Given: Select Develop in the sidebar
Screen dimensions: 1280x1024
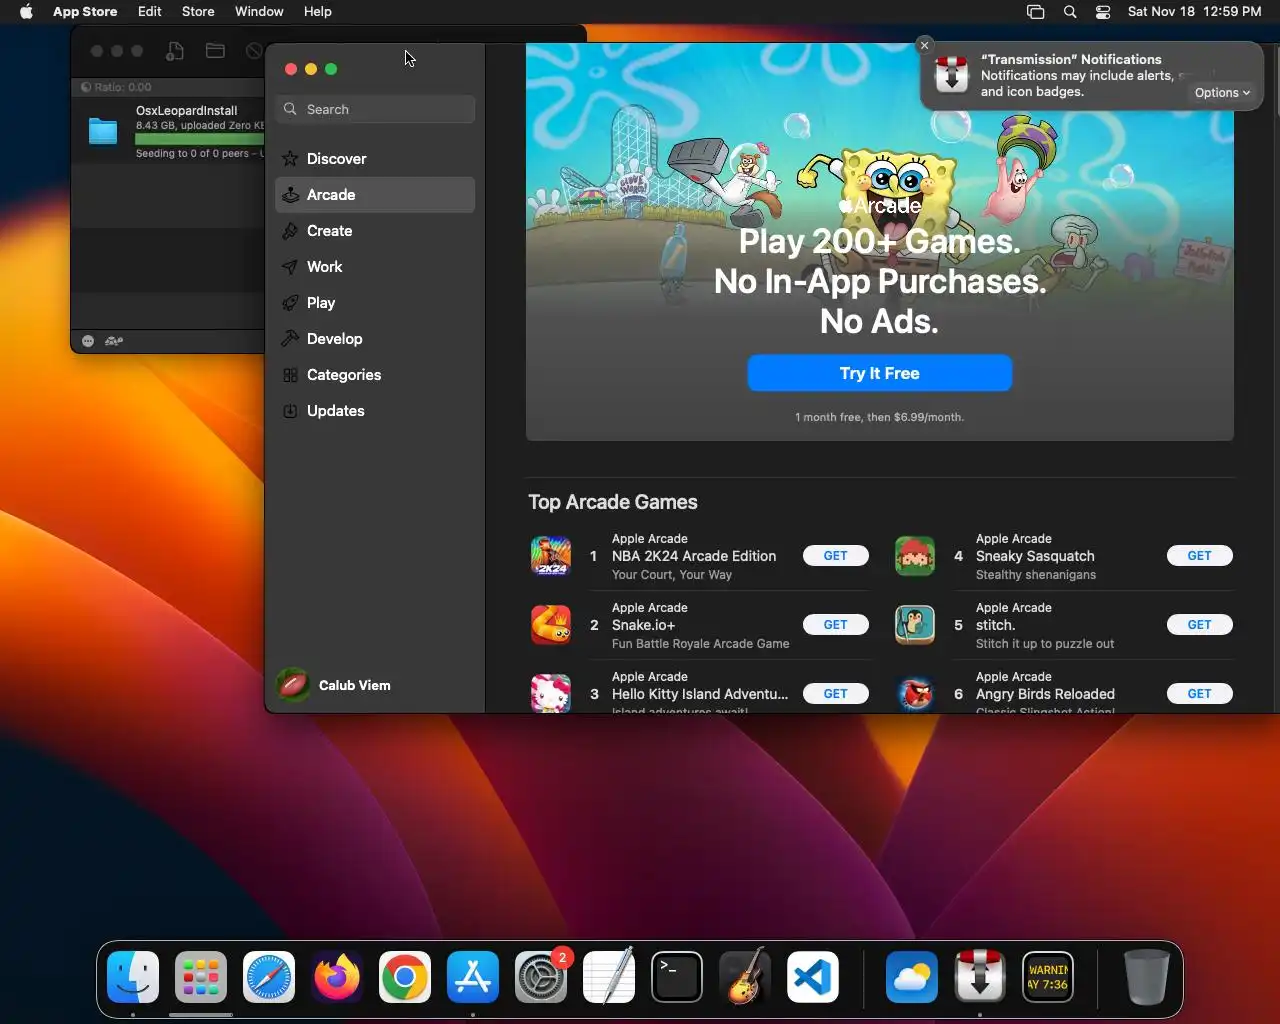Looking at the screenshot, I should [375, 339].
